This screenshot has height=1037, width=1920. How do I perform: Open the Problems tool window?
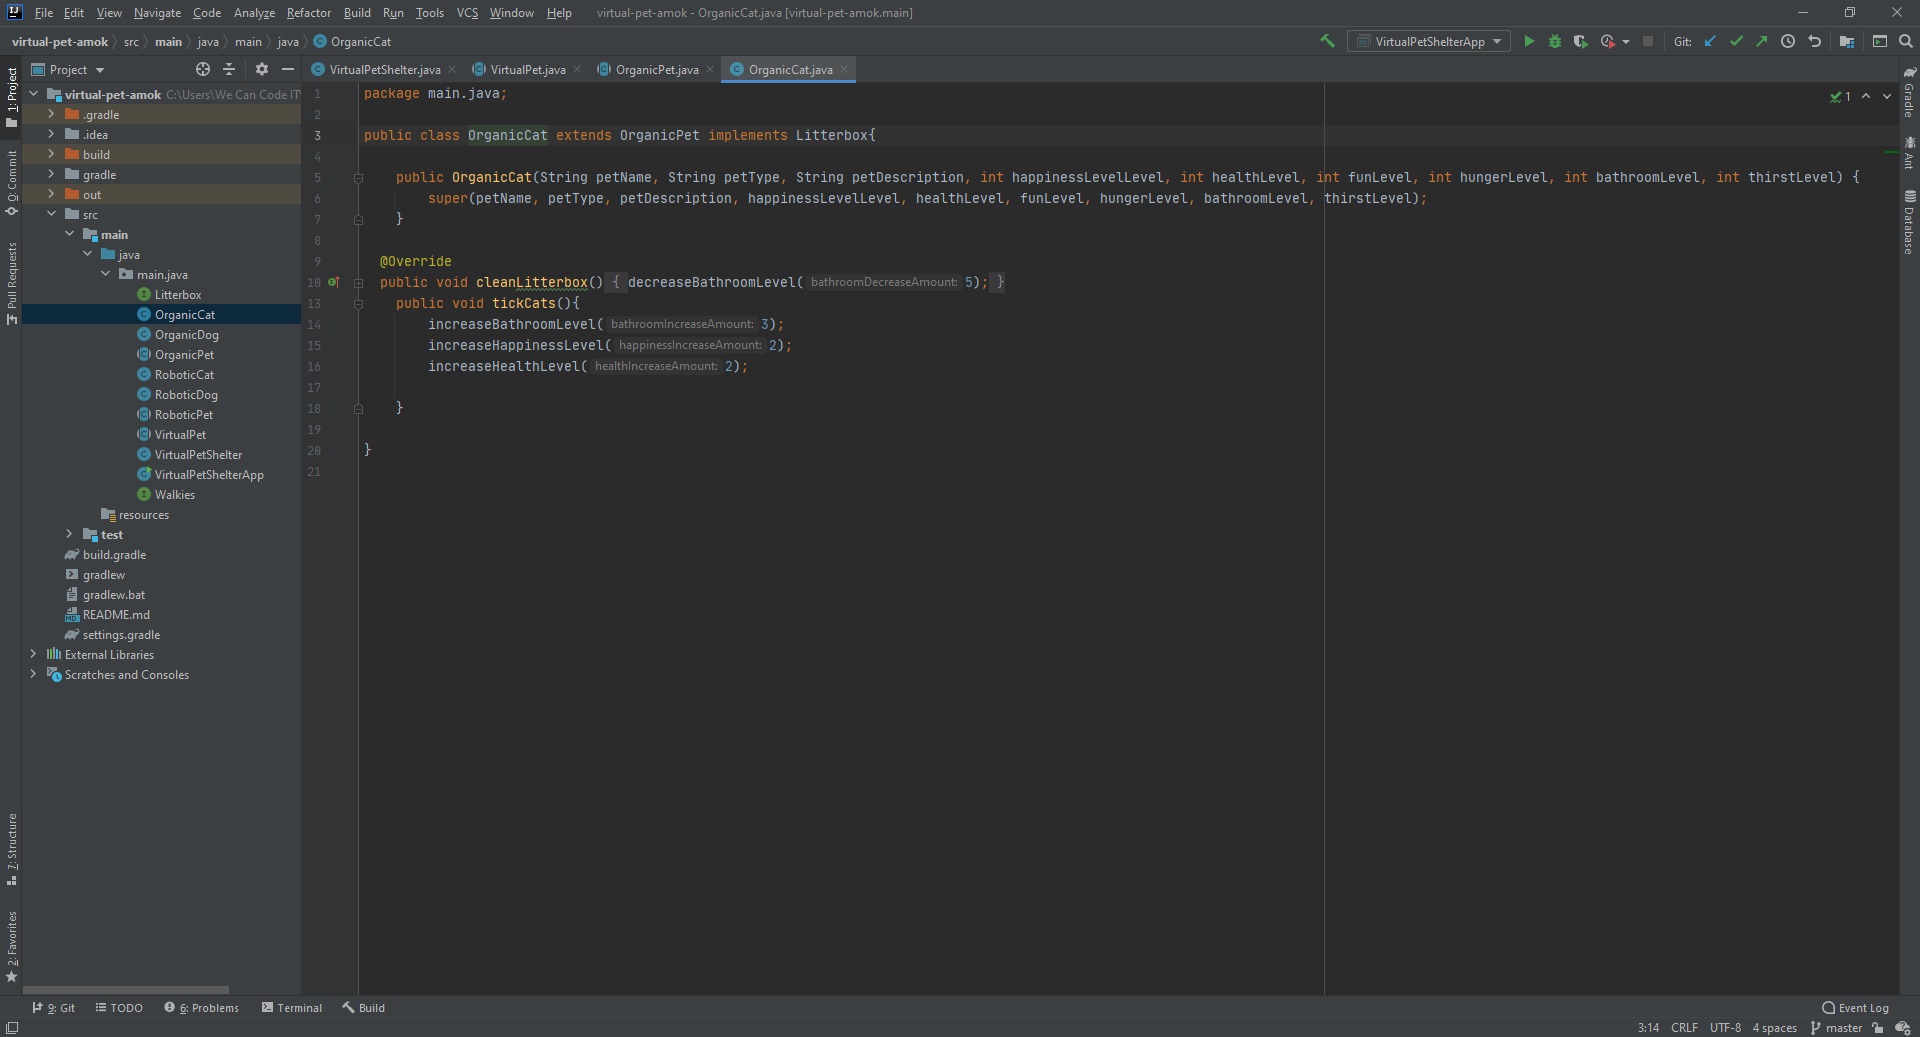201,1008
